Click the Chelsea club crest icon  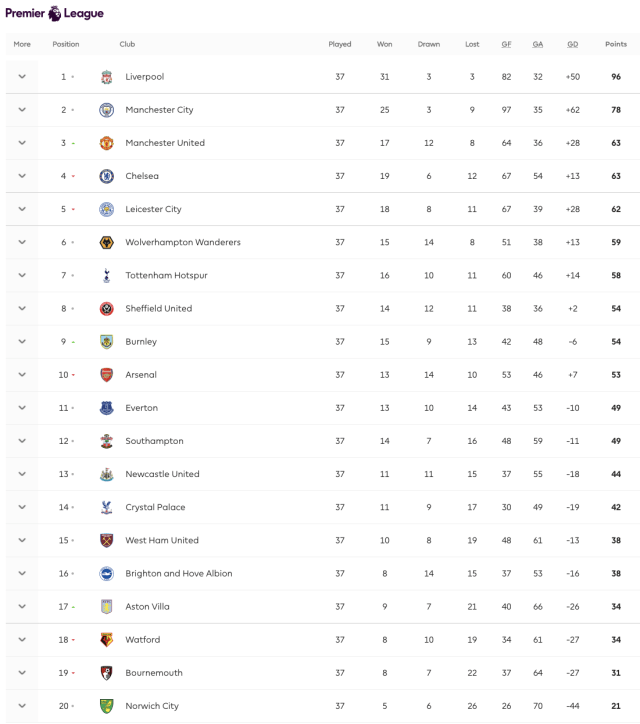click(107, 176)
